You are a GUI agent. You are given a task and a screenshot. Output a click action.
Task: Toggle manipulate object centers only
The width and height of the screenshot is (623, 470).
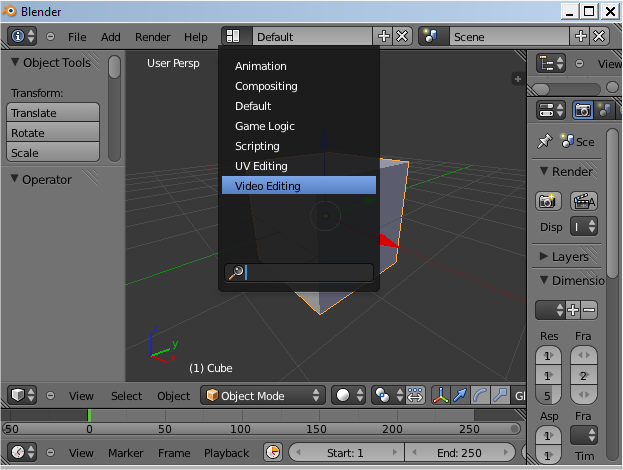coord(415,395)
